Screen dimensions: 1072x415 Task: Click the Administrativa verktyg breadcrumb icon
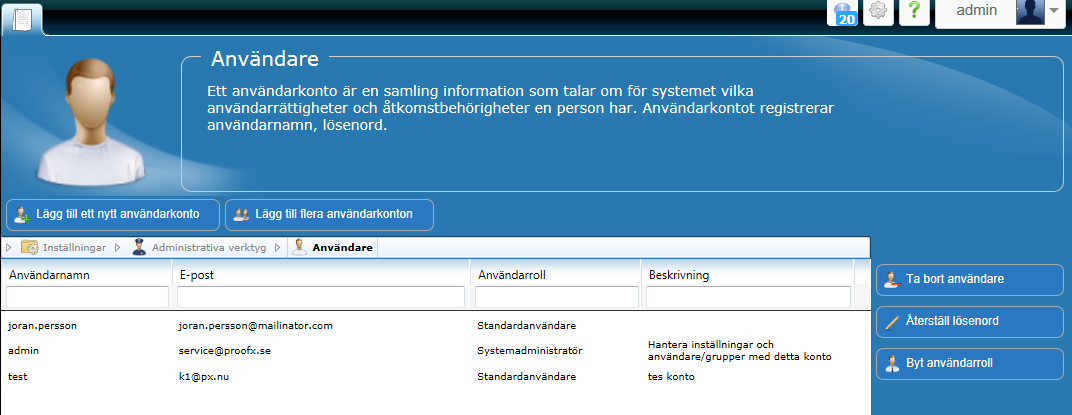pyautogui.click(x=139, y=247)
